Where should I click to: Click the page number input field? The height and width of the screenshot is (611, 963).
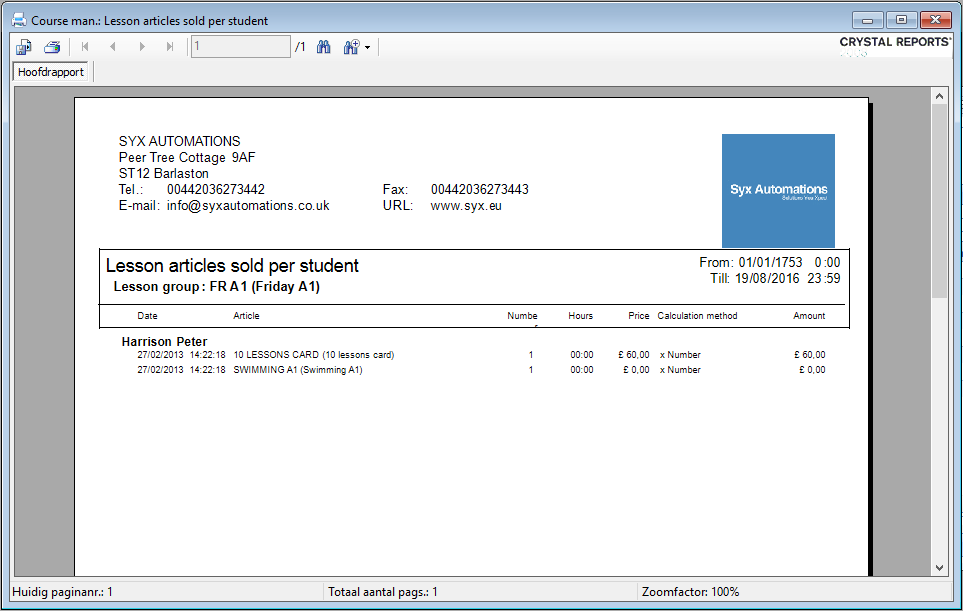tap(240, 47)
